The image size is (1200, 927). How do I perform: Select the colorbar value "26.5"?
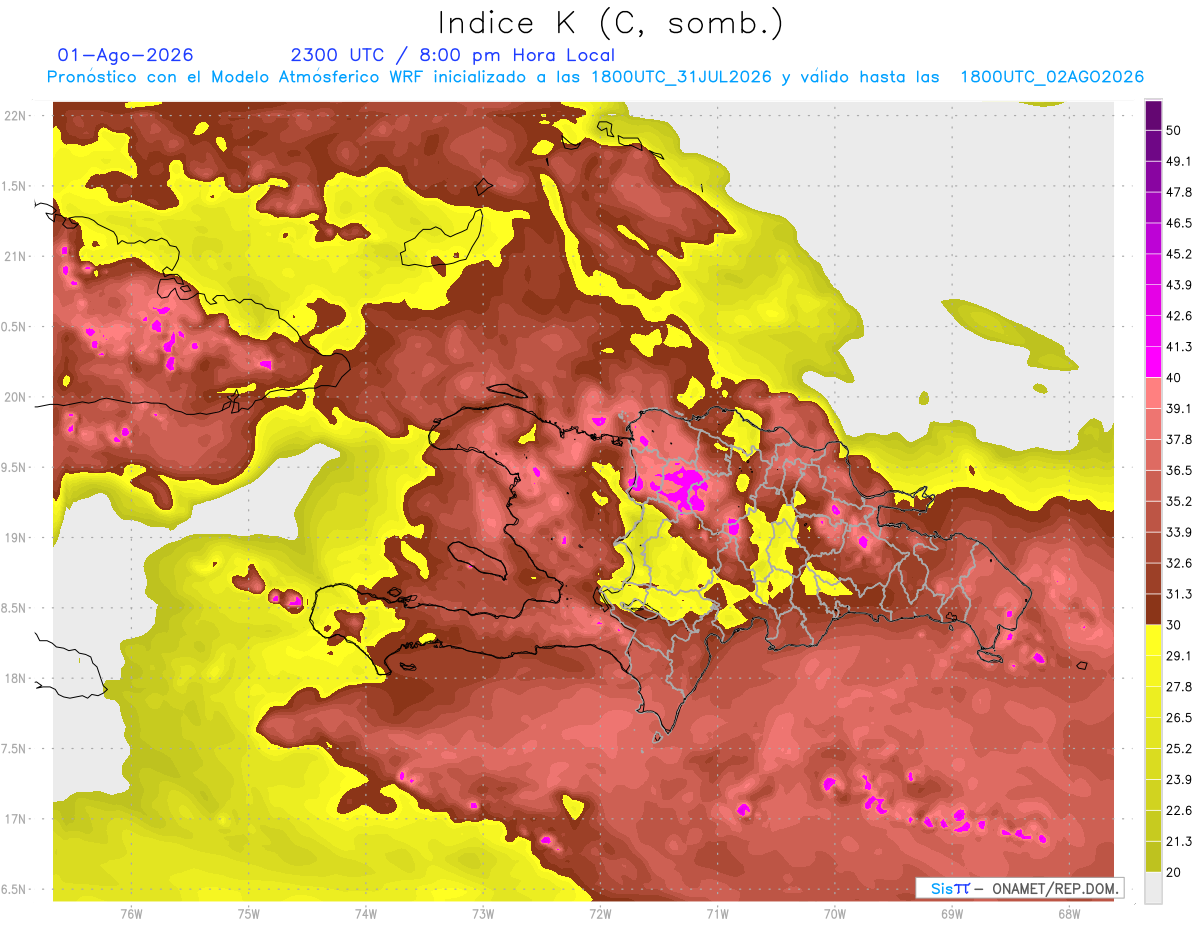1179,718
